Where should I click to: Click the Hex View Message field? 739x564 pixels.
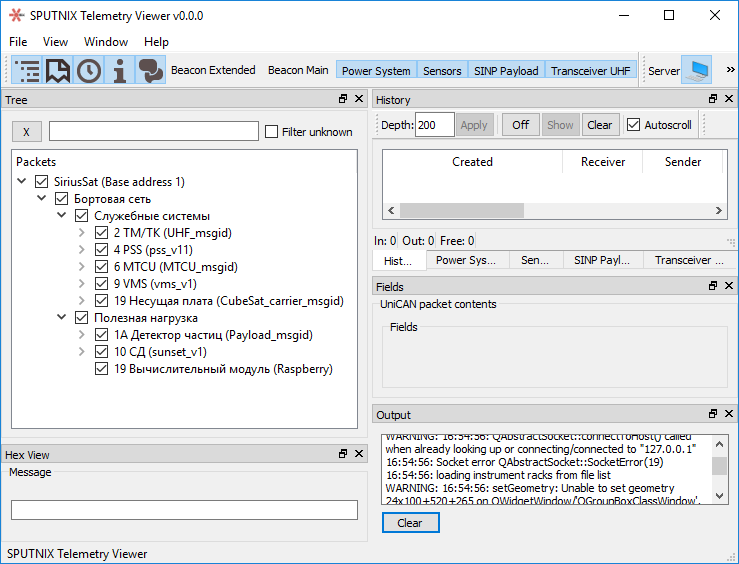click(x=184, y=510)
